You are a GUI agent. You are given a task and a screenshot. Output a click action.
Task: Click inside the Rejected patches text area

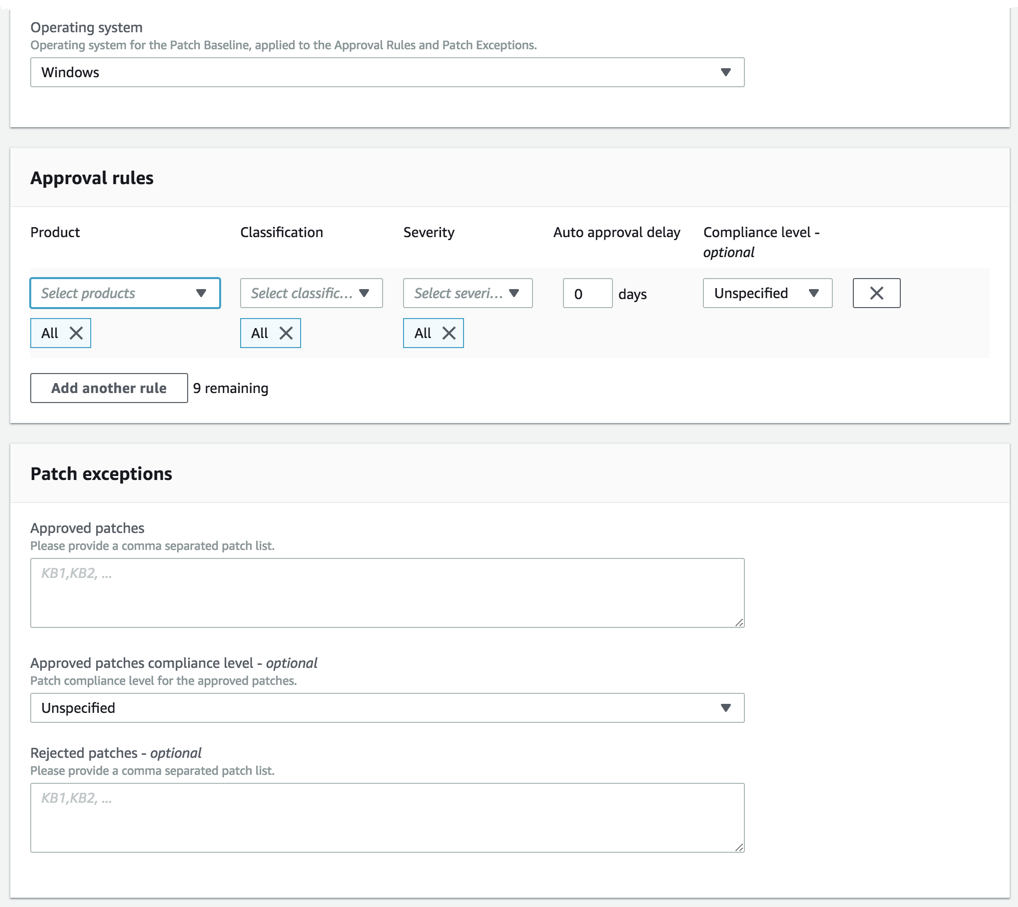point(387,816)
